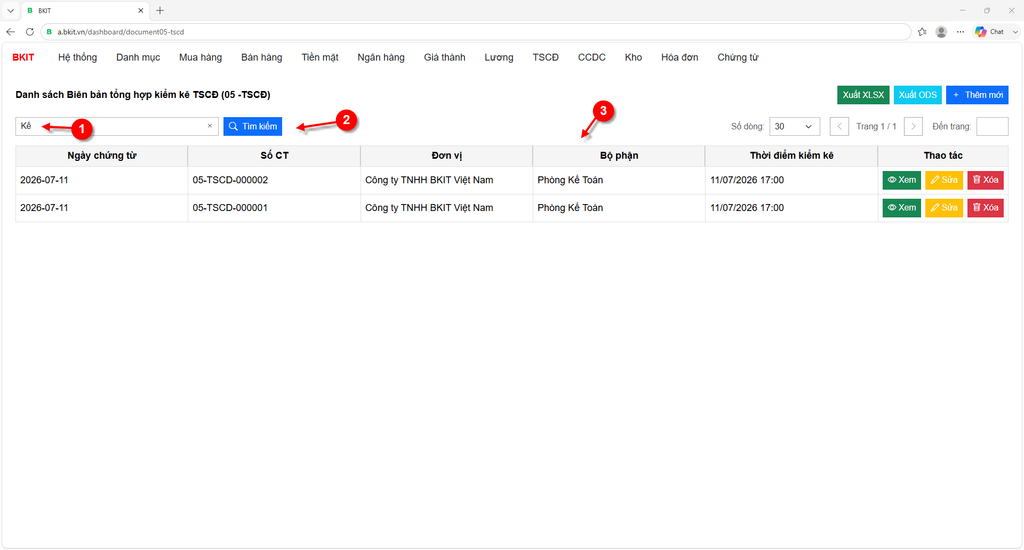The height and width of the screenshot is (550, 1024).
Task: Click Tìm kiếm search button
Action: pos(253,126)
